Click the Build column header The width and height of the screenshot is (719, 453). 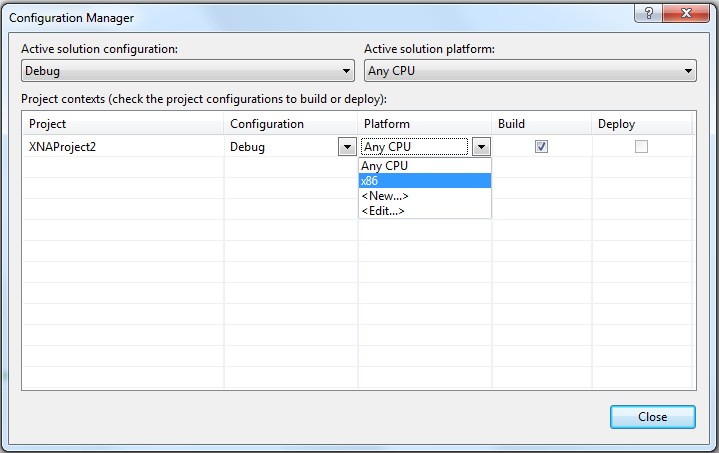coord(541,124)
